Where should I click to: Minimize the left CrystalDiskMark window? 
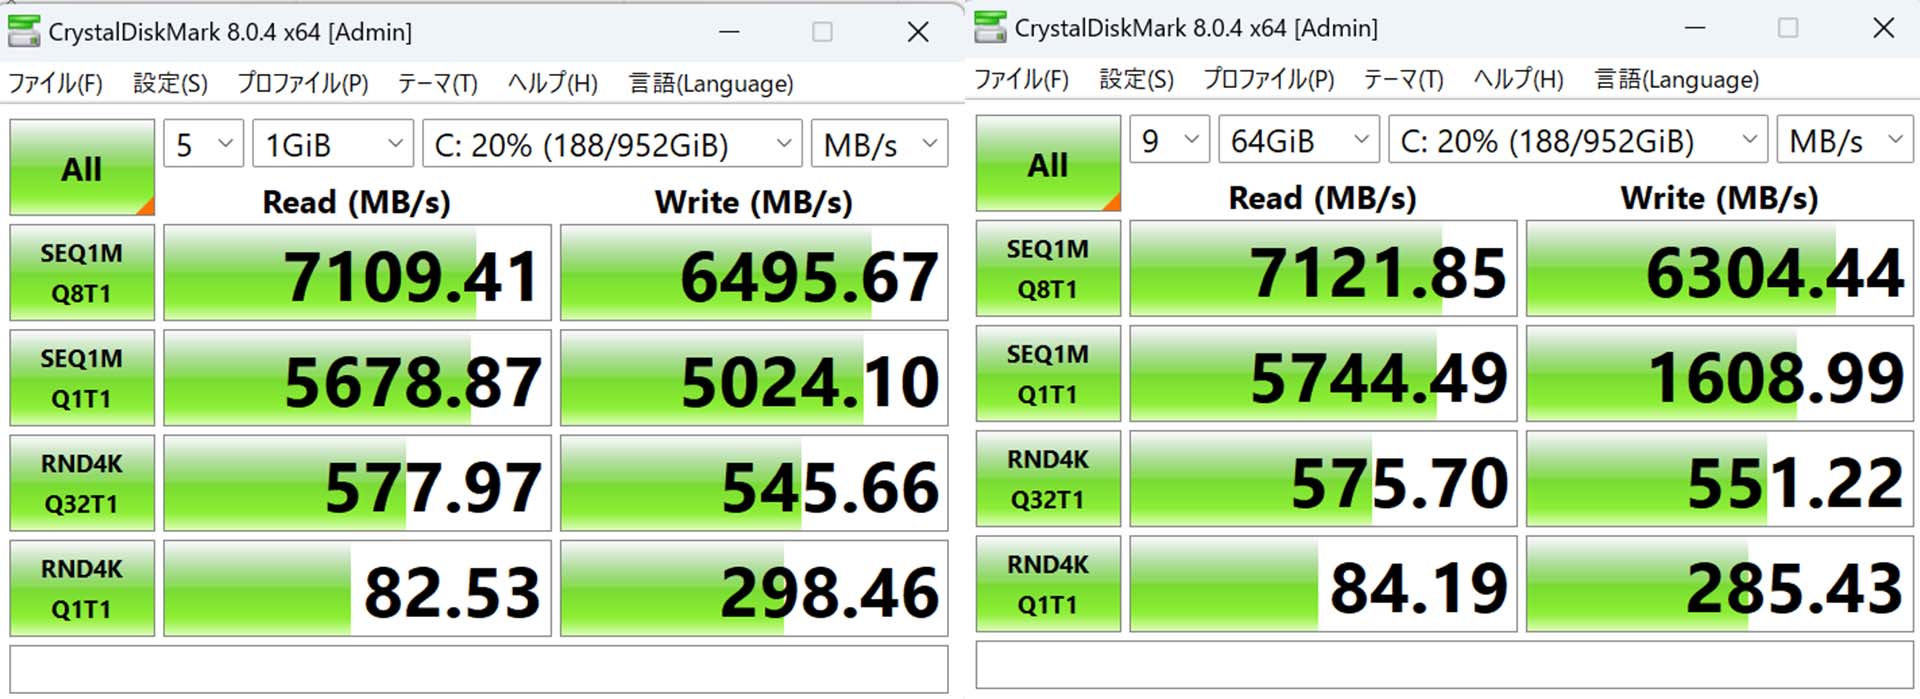(x=729, y=31)
